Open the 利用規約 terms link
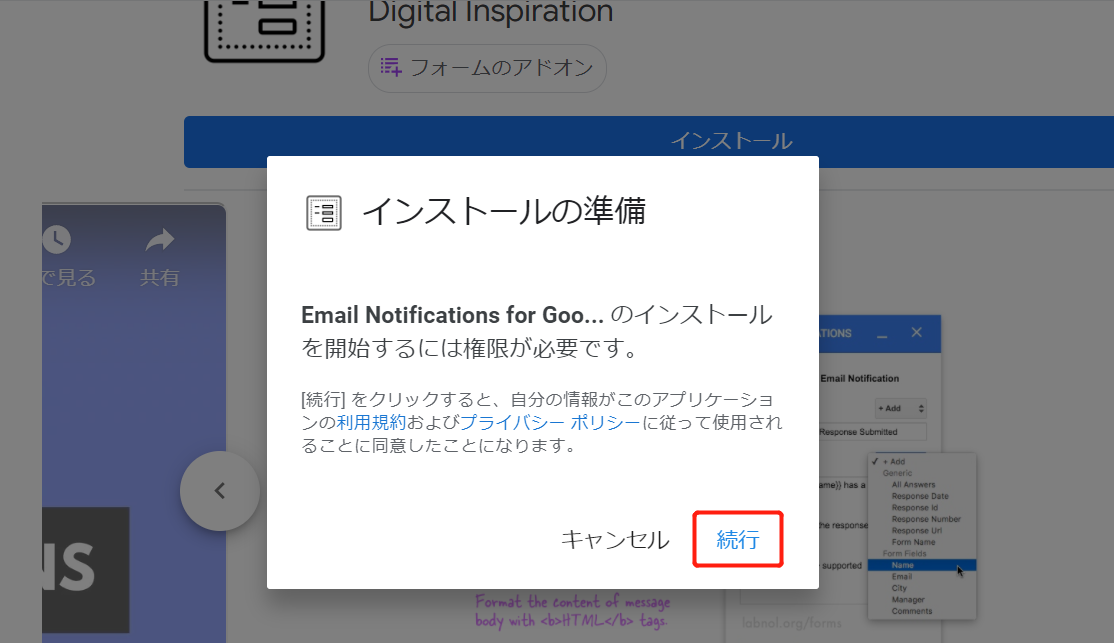The height and width of the screenshot is (643, 1114). point(371,423)
